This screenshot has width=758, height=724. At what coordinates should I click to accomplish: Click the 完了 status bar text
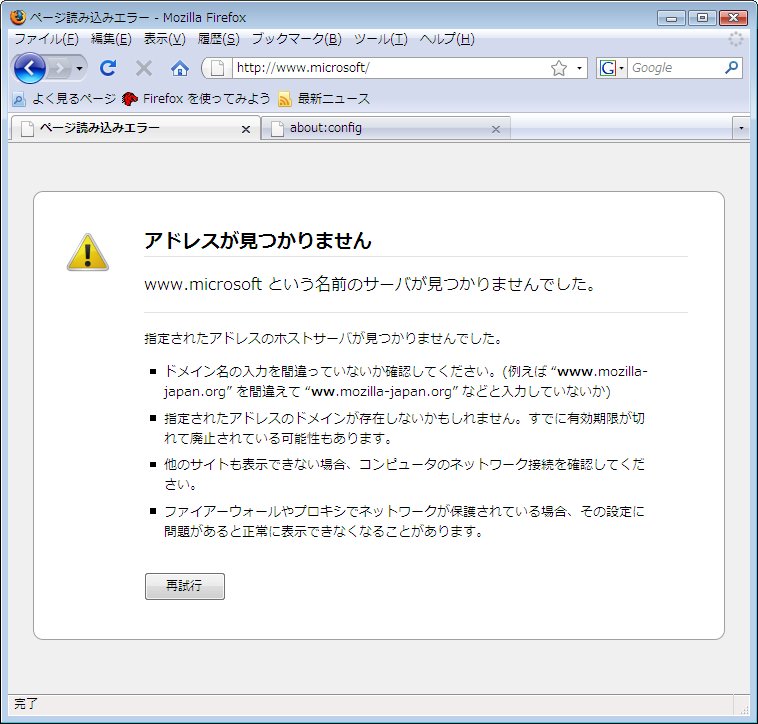[x=25, y=703]
